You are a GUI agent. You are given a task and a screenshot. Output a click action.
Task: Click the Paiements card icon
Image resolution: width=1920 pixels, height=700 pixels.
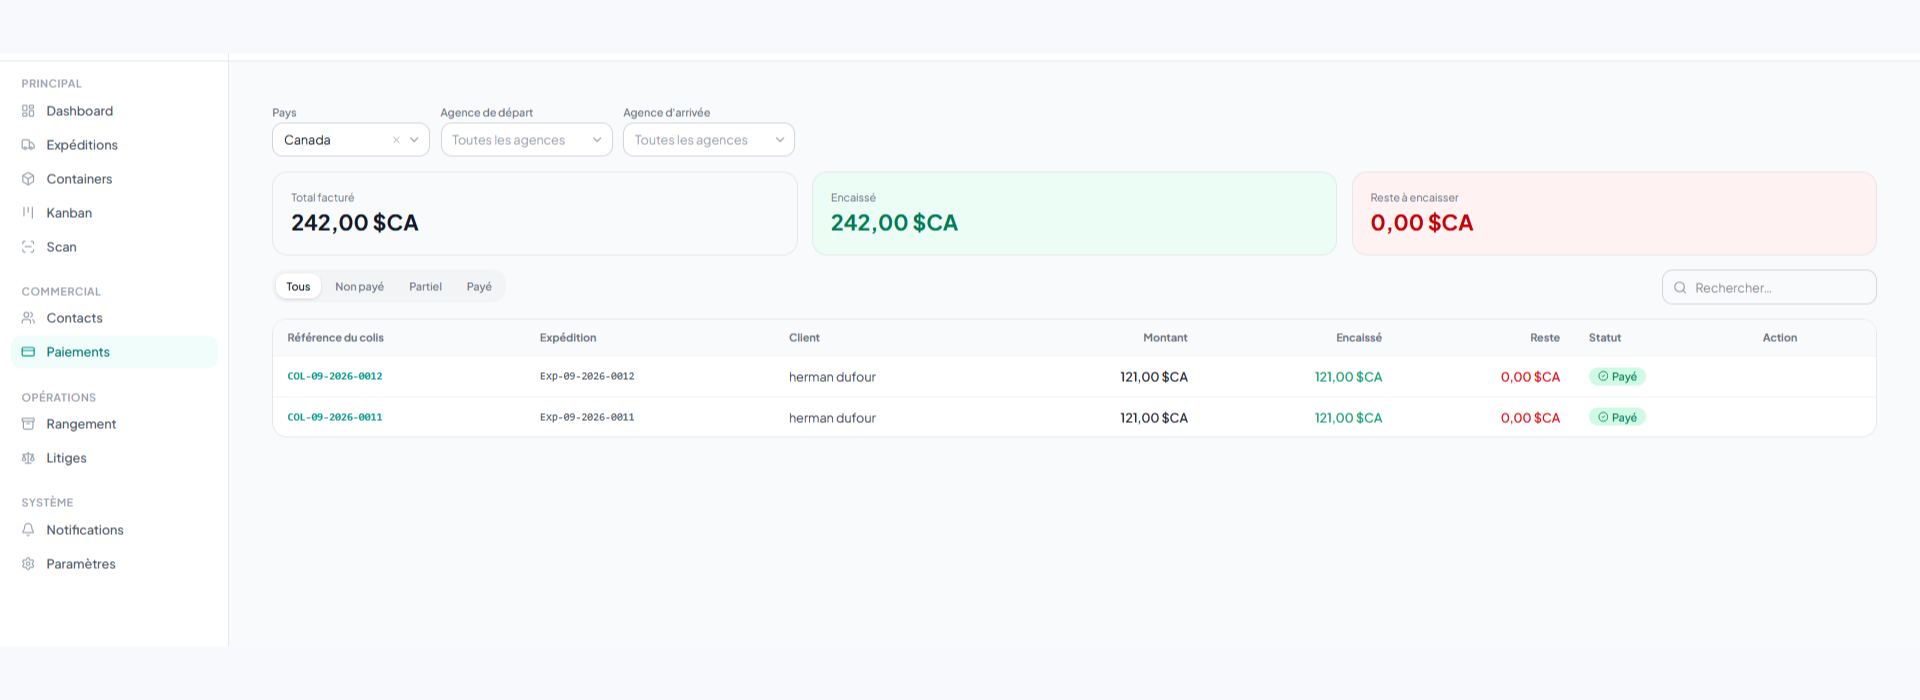pyautogui.click(x=28, y=352)
